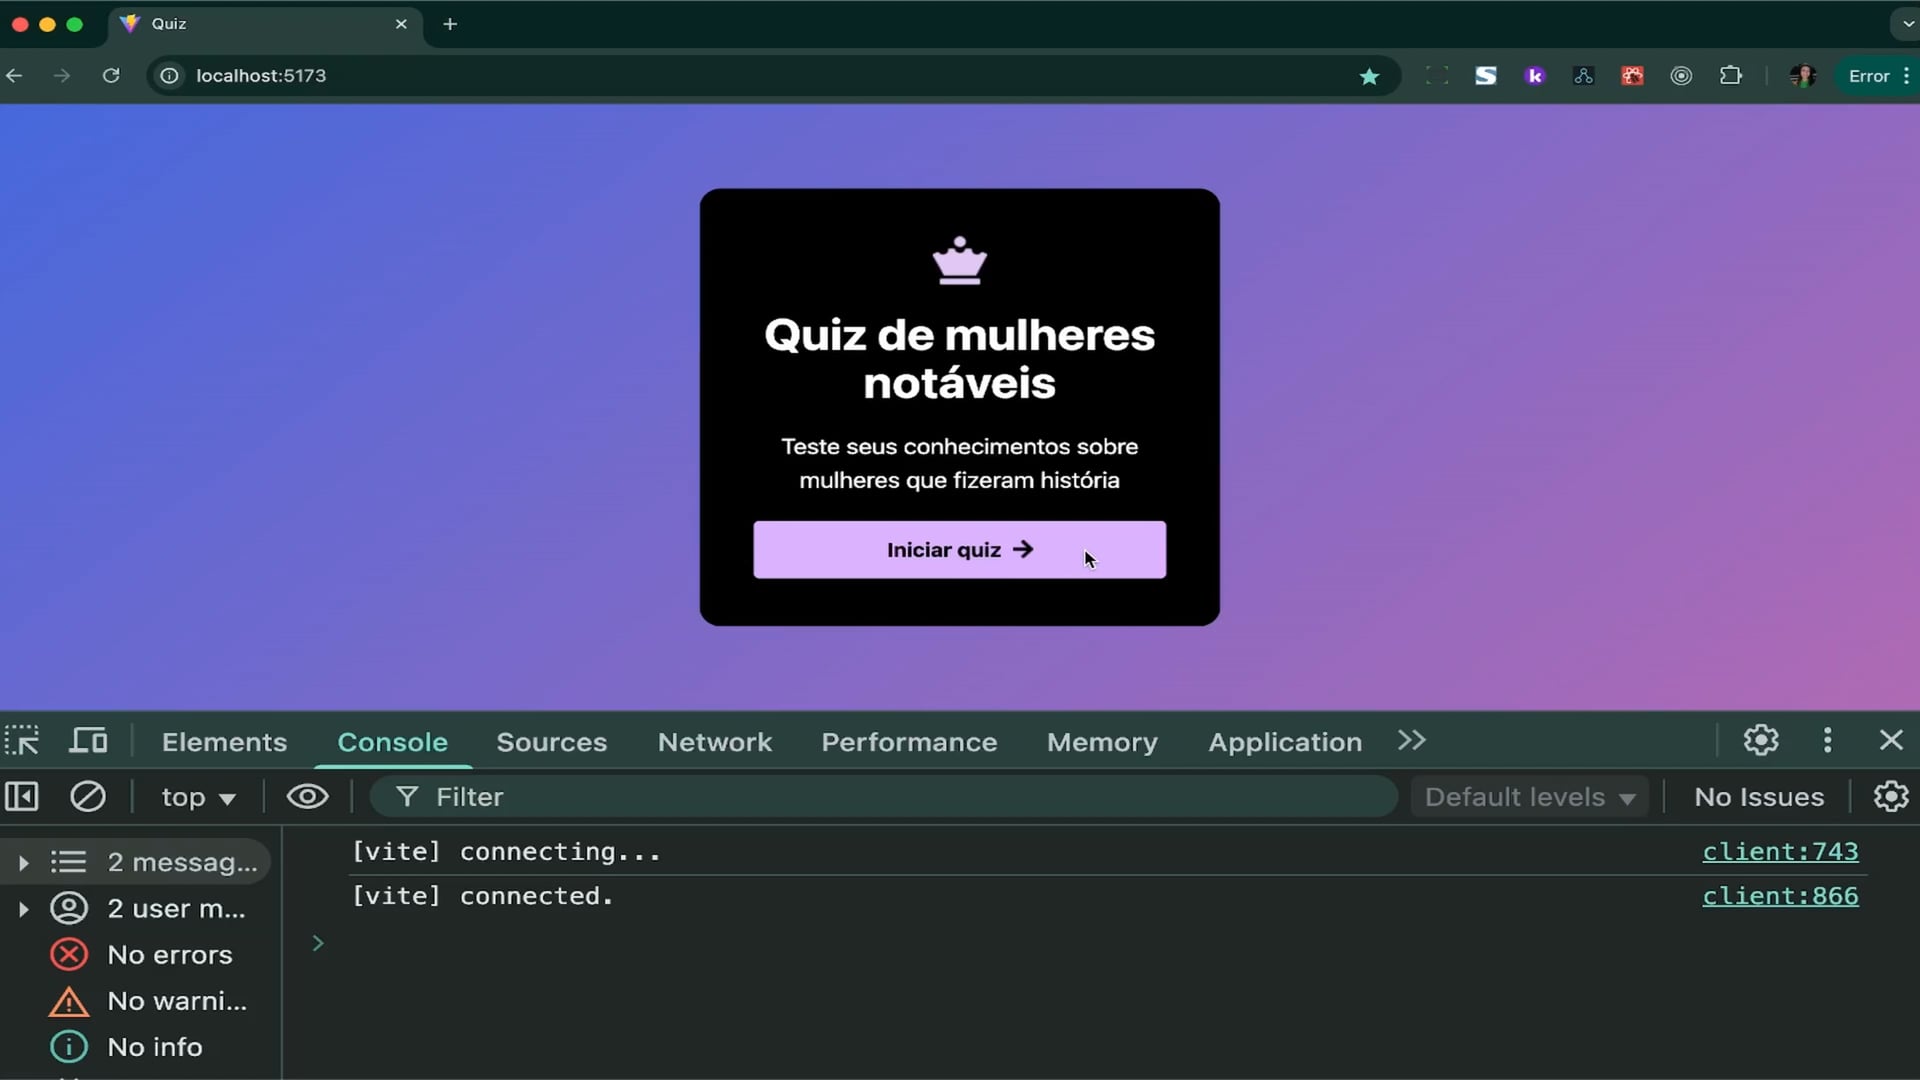Open the client:743 source link
Viewport: 1920px width, 1080px height.
[1779, 852]
